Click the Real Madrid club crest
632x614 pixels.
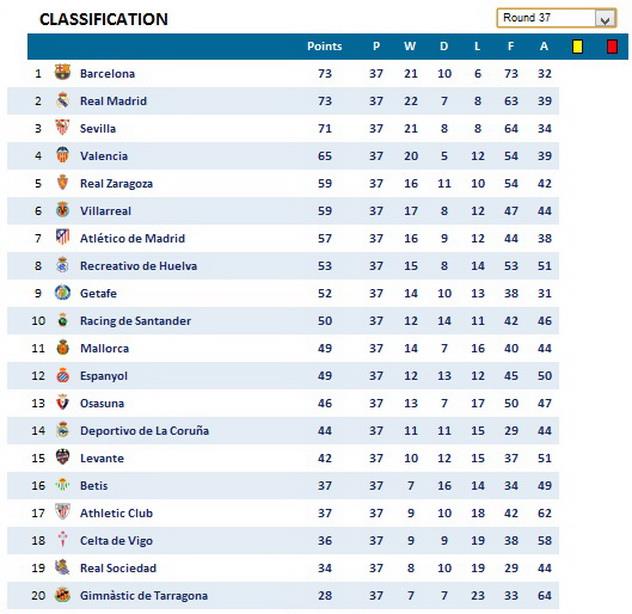[x=62, y=101]
